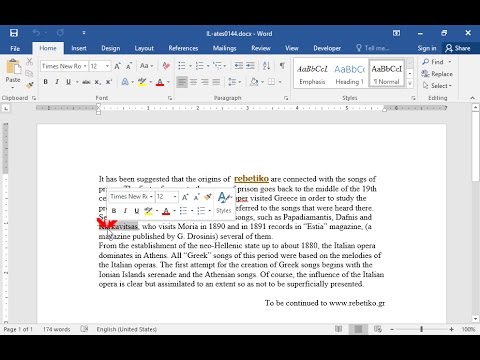Open the spelling proofing status icon
Viewport: 480px width, 360px height.
point(84,329)
